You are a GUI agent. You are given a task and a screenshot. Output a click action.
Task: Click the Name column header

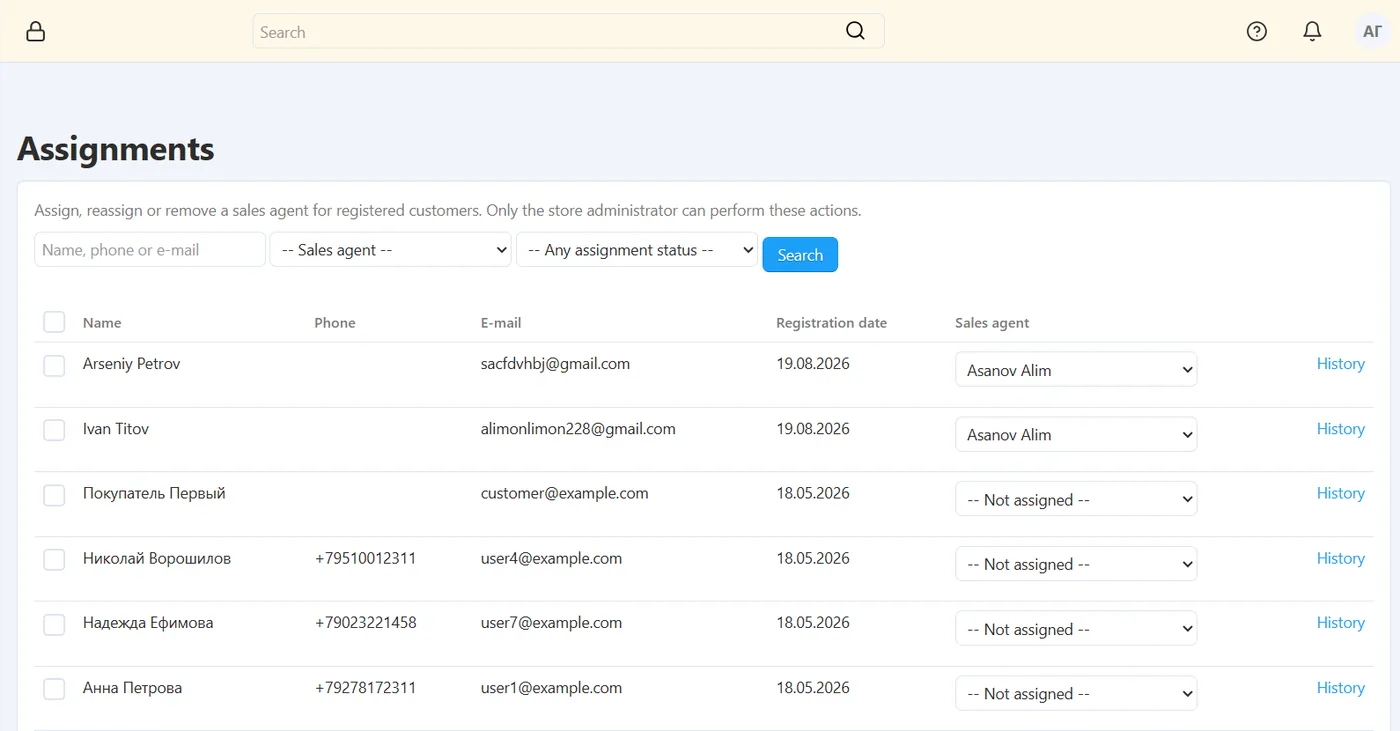[x=102, y=323]
